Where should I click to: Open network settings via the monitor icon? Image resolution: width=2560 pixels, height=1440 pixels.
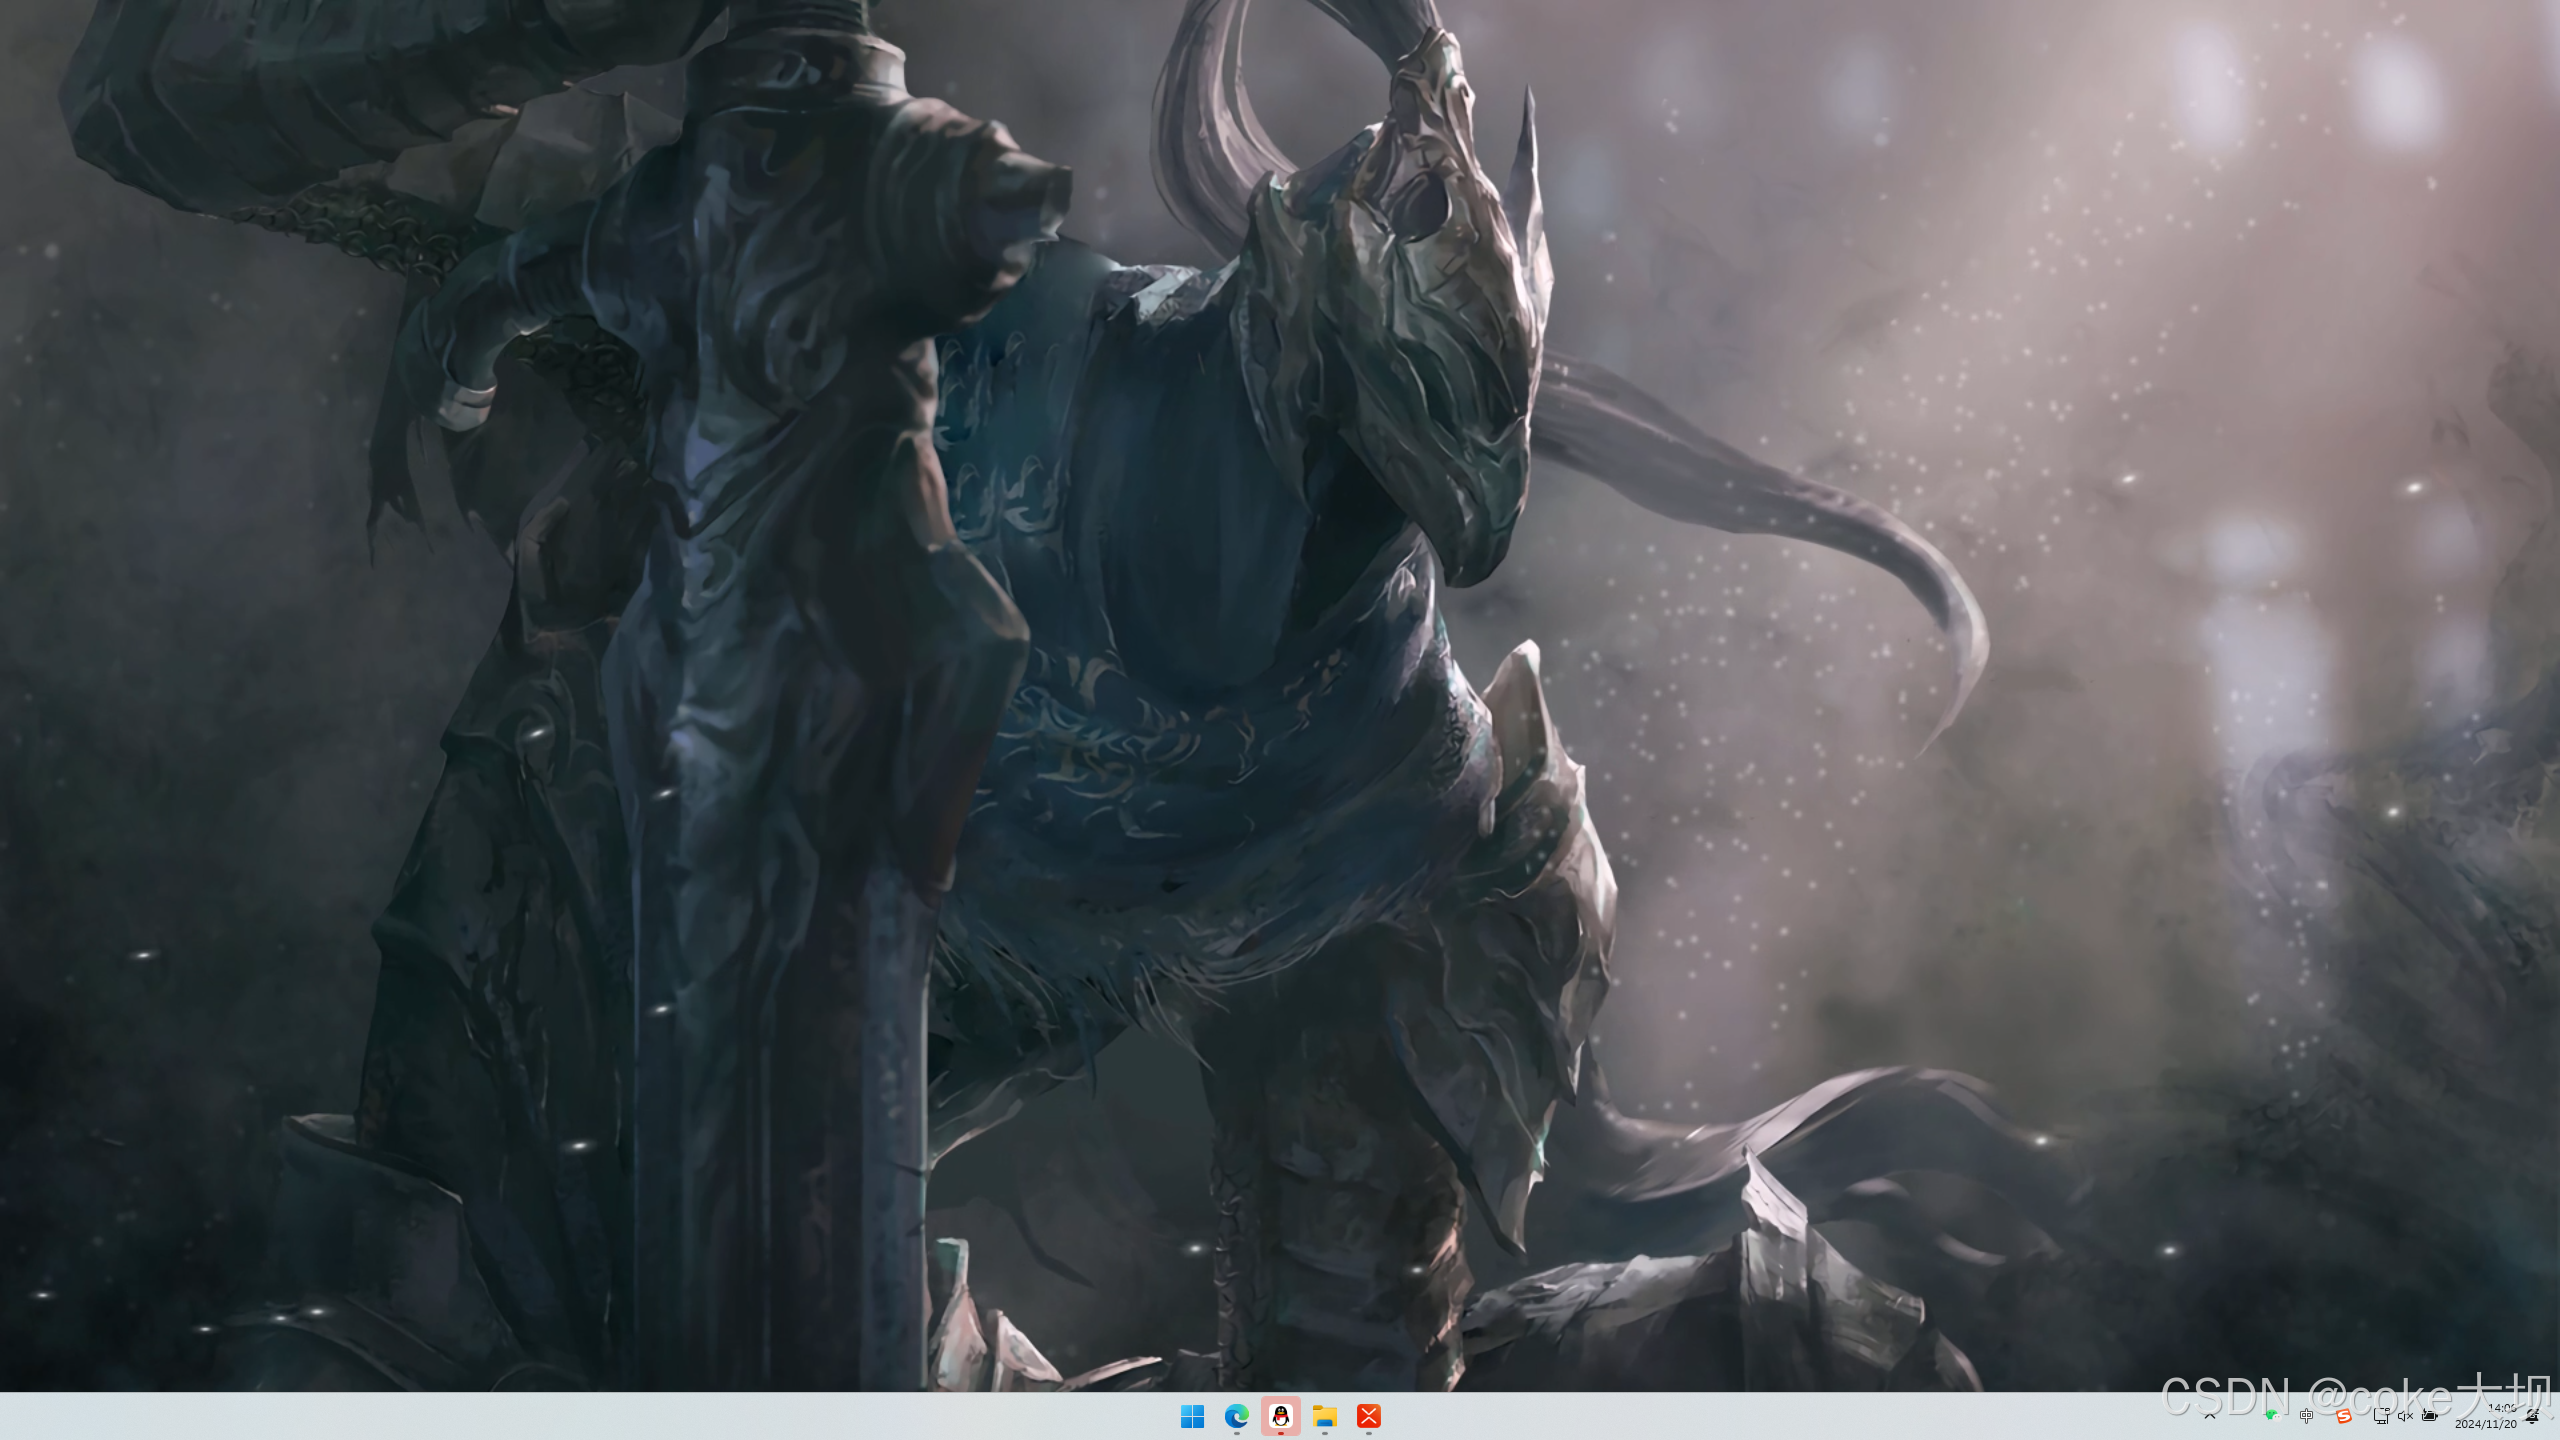[2381, 1416]
